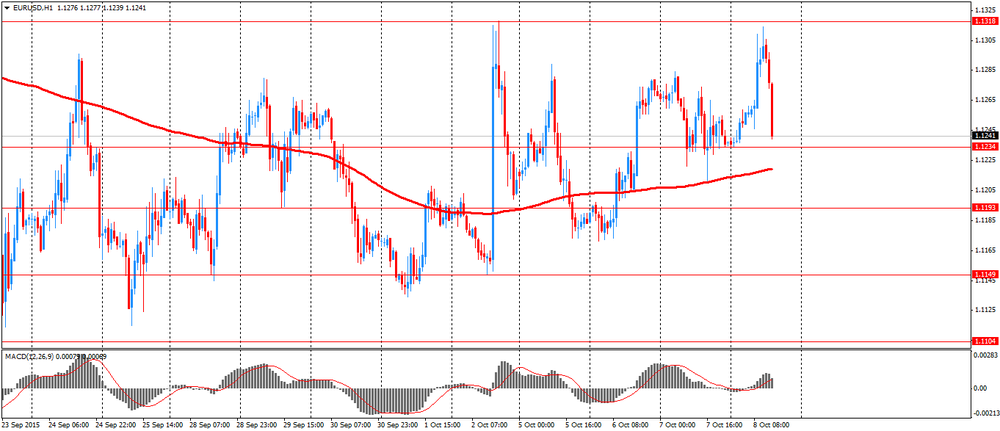
Task: Click the 30 Sep 07:00 time label
Action: [353, 423]
